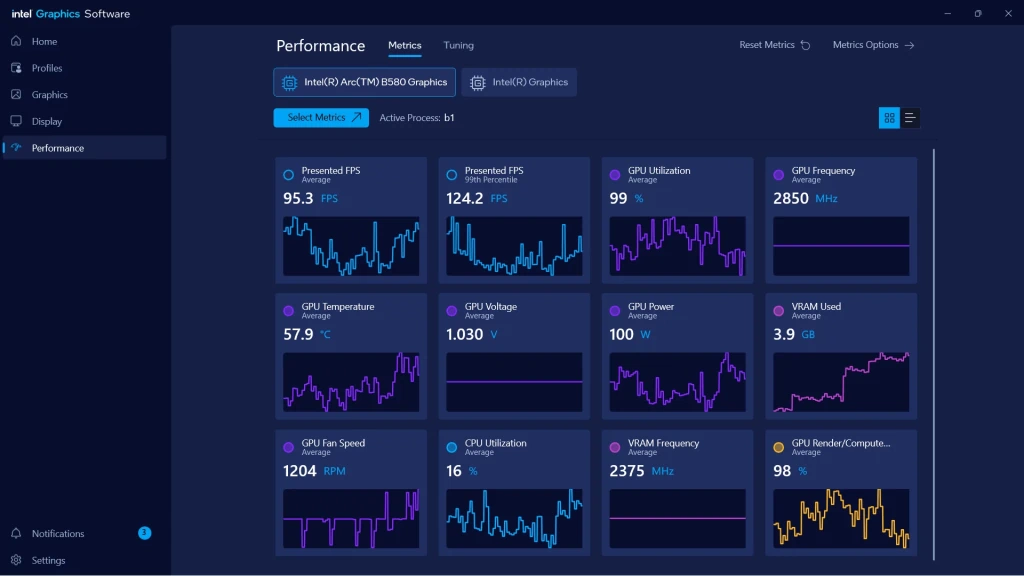Click the GPU Render/Compute graph
The height and width of the screenshot is (576, 1024).
pos(841,519)
